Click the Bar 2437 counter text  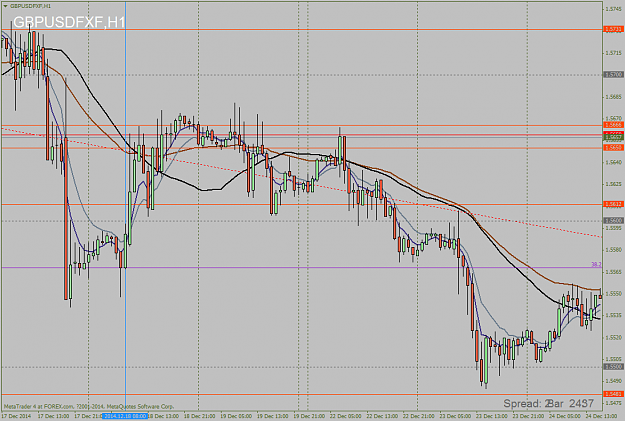tap(572, 403)
